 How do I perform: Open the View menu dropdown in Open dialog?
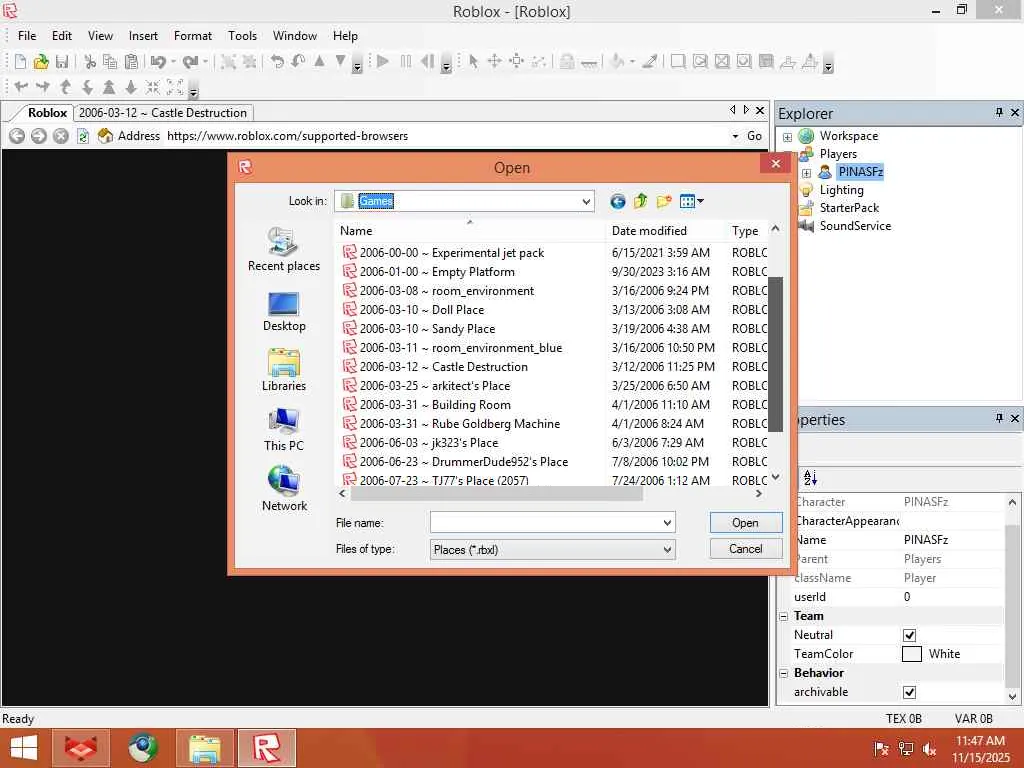pyautogui.click(x=691, y=201)
